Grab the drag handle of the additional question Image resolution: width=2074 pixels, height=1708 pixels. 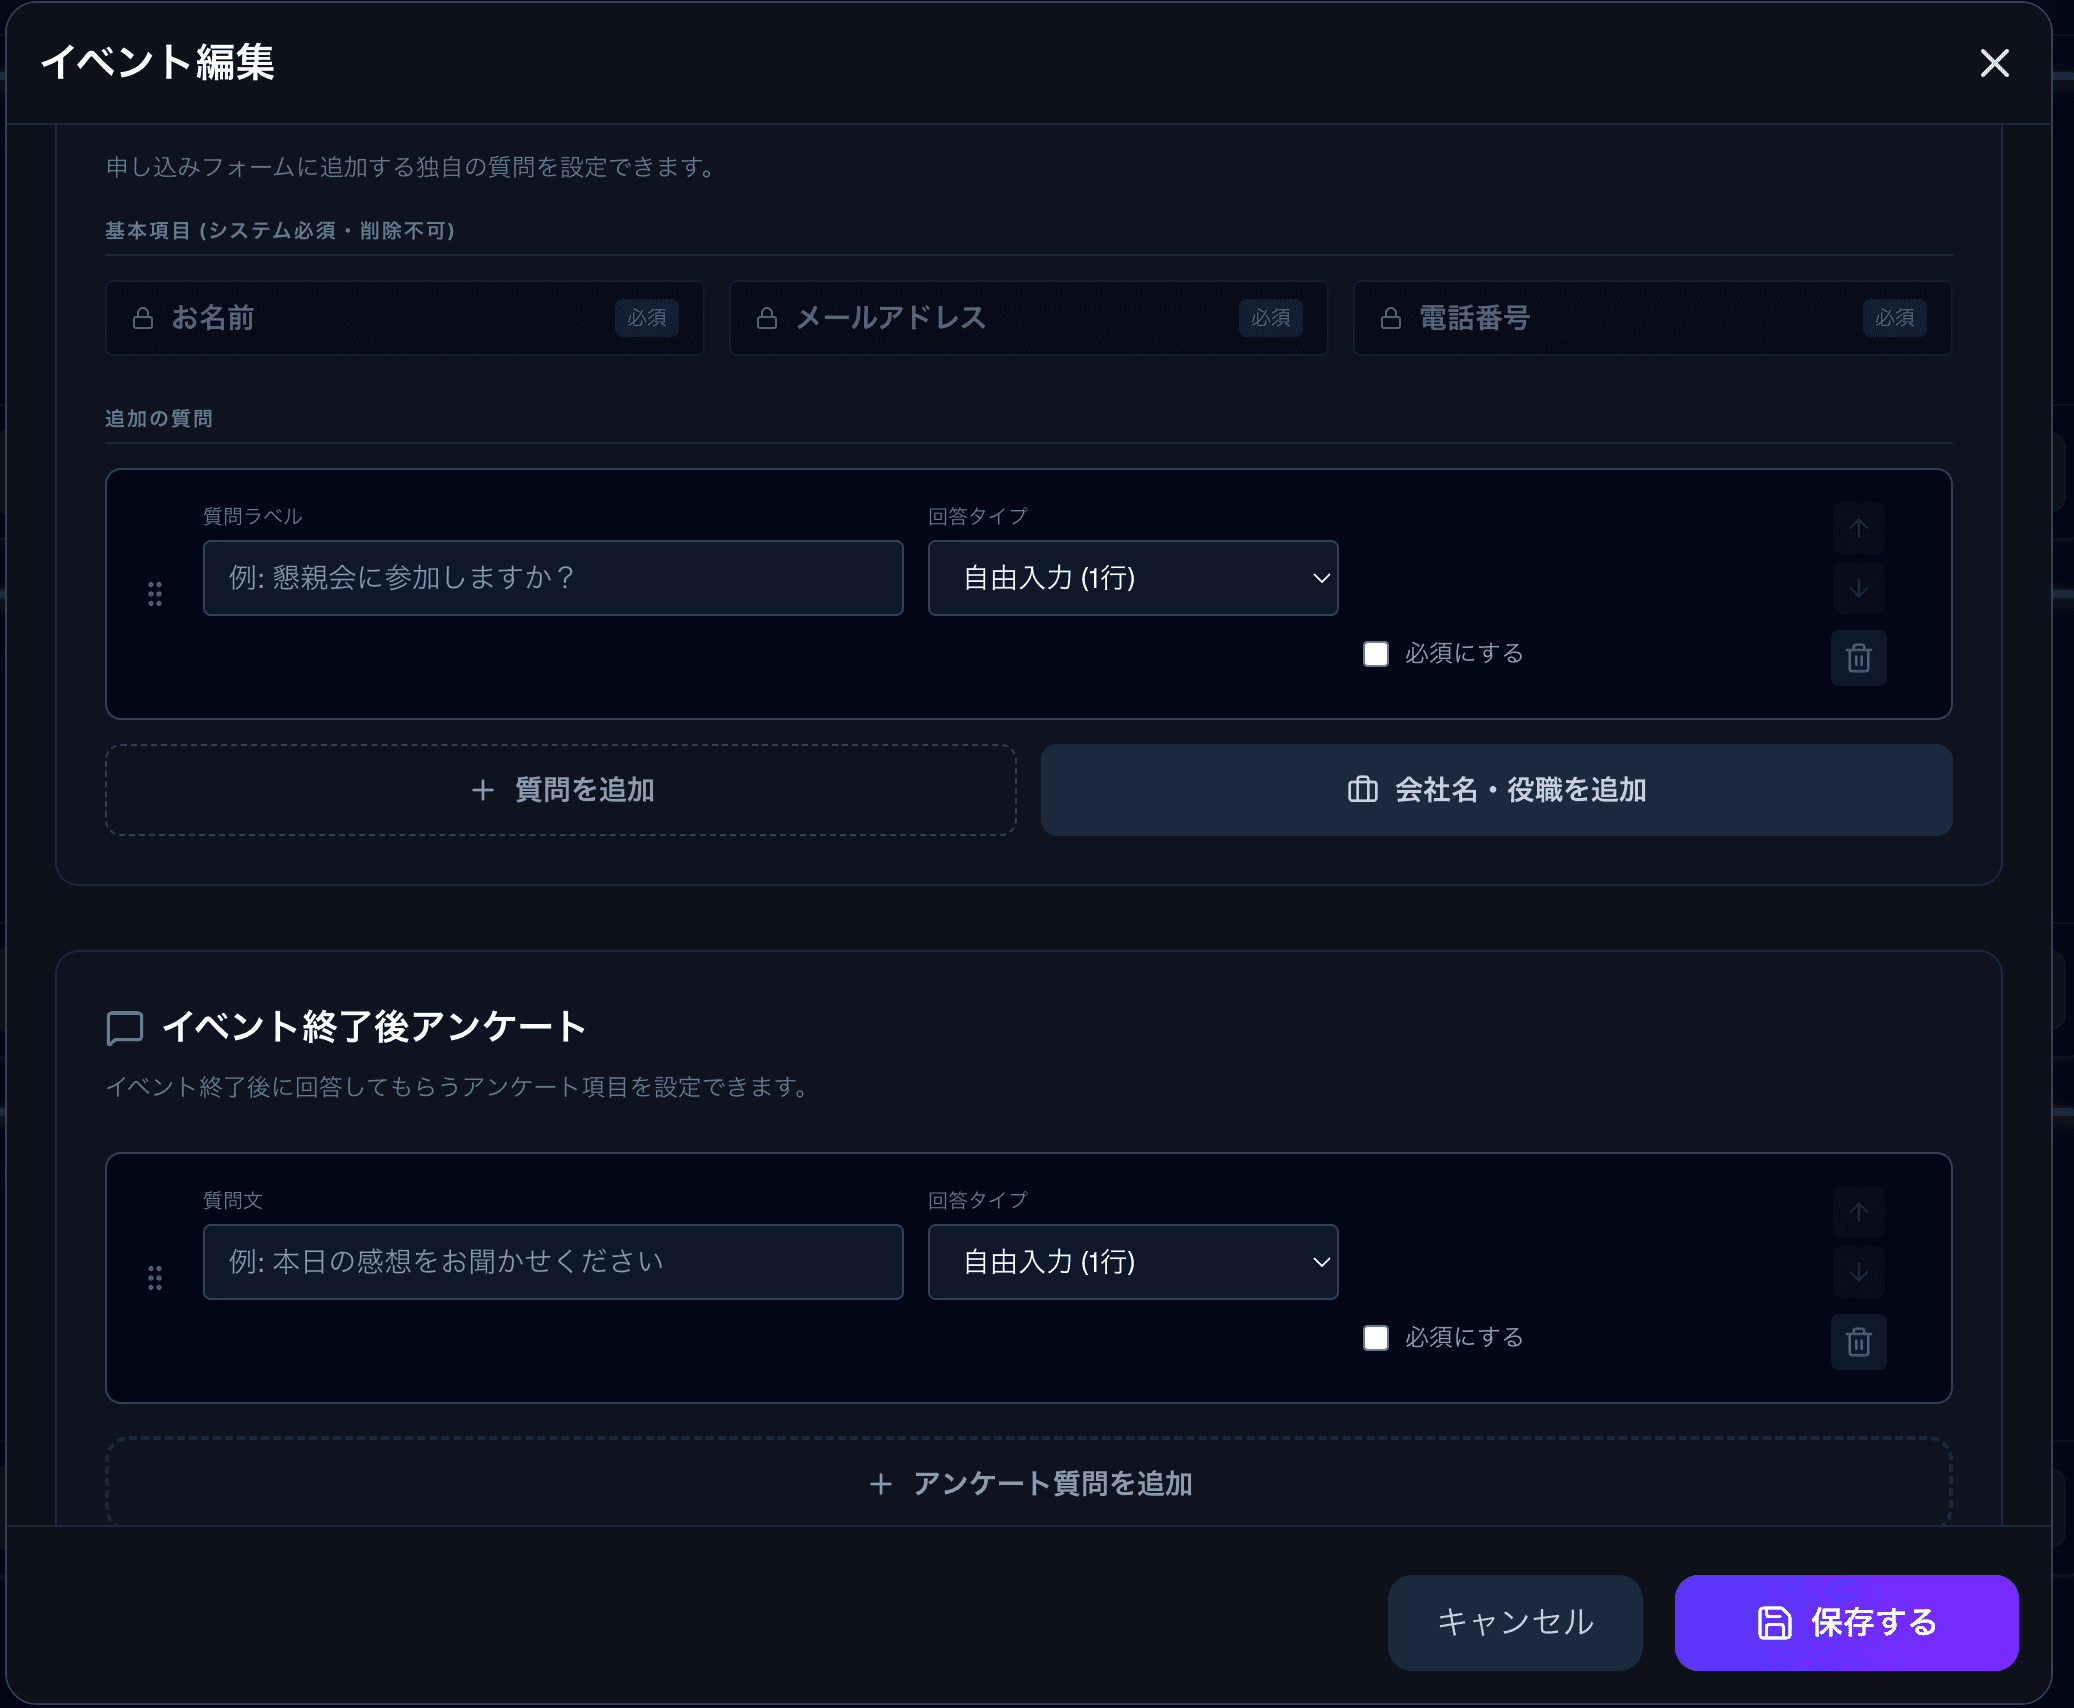coord(156,593)
